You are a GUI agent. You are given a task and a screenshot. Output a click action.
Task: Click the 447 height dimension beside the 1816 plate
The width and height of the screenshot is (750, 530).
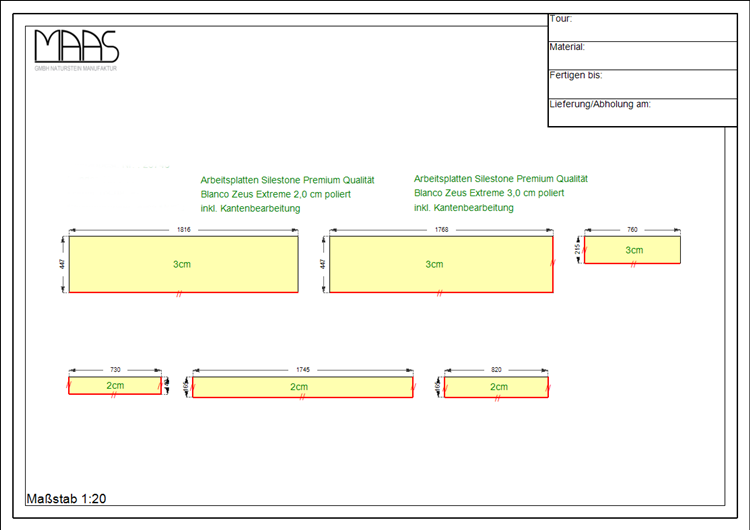[x=62, y=264]
